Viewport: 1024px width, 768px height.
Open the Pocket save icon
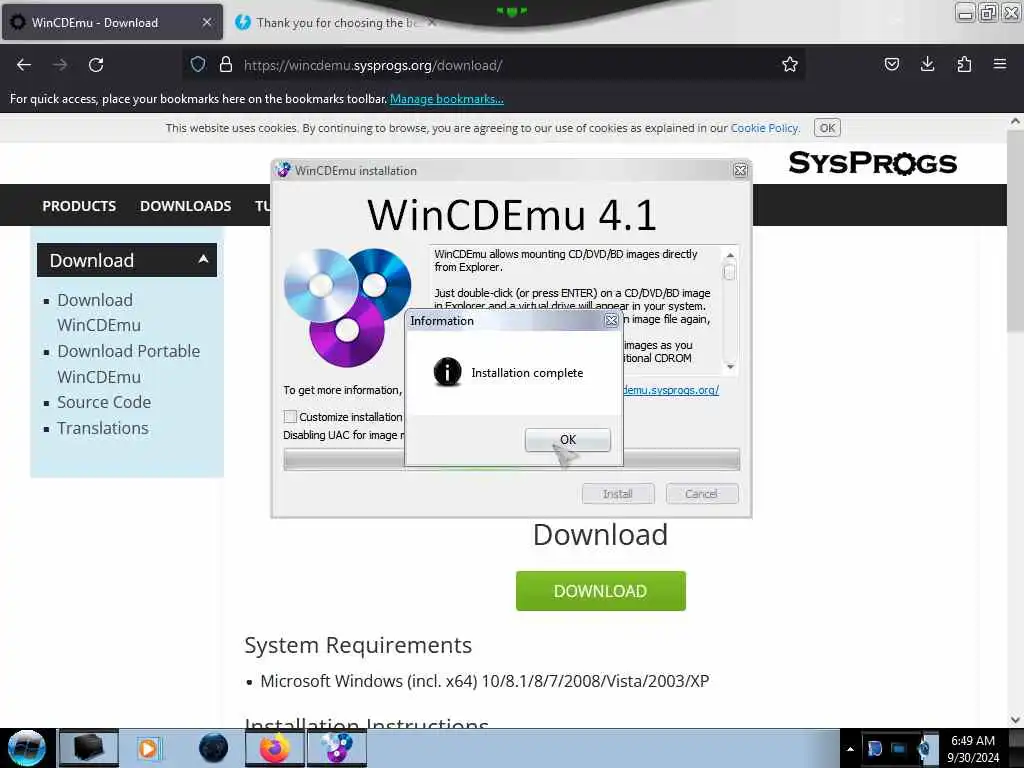(x=891, y=65)
